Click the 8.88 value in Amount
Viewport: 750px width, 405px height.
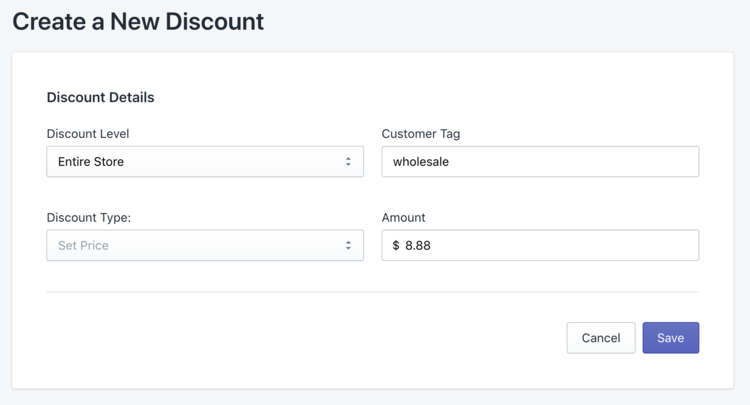(418, 246)
